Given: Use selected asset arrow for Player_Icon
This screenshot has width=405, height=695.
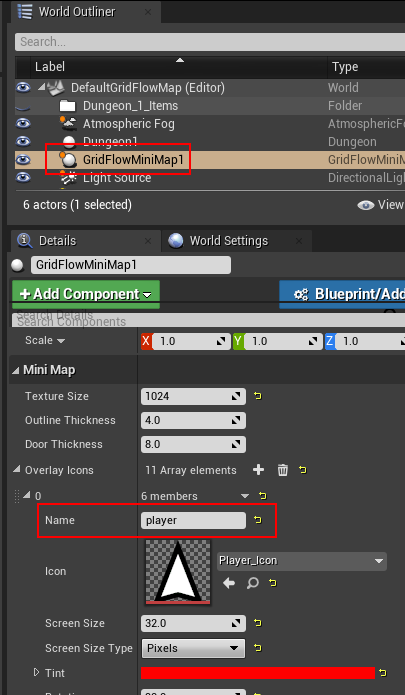Looking at the screenshot, I should tap(229, 583).
